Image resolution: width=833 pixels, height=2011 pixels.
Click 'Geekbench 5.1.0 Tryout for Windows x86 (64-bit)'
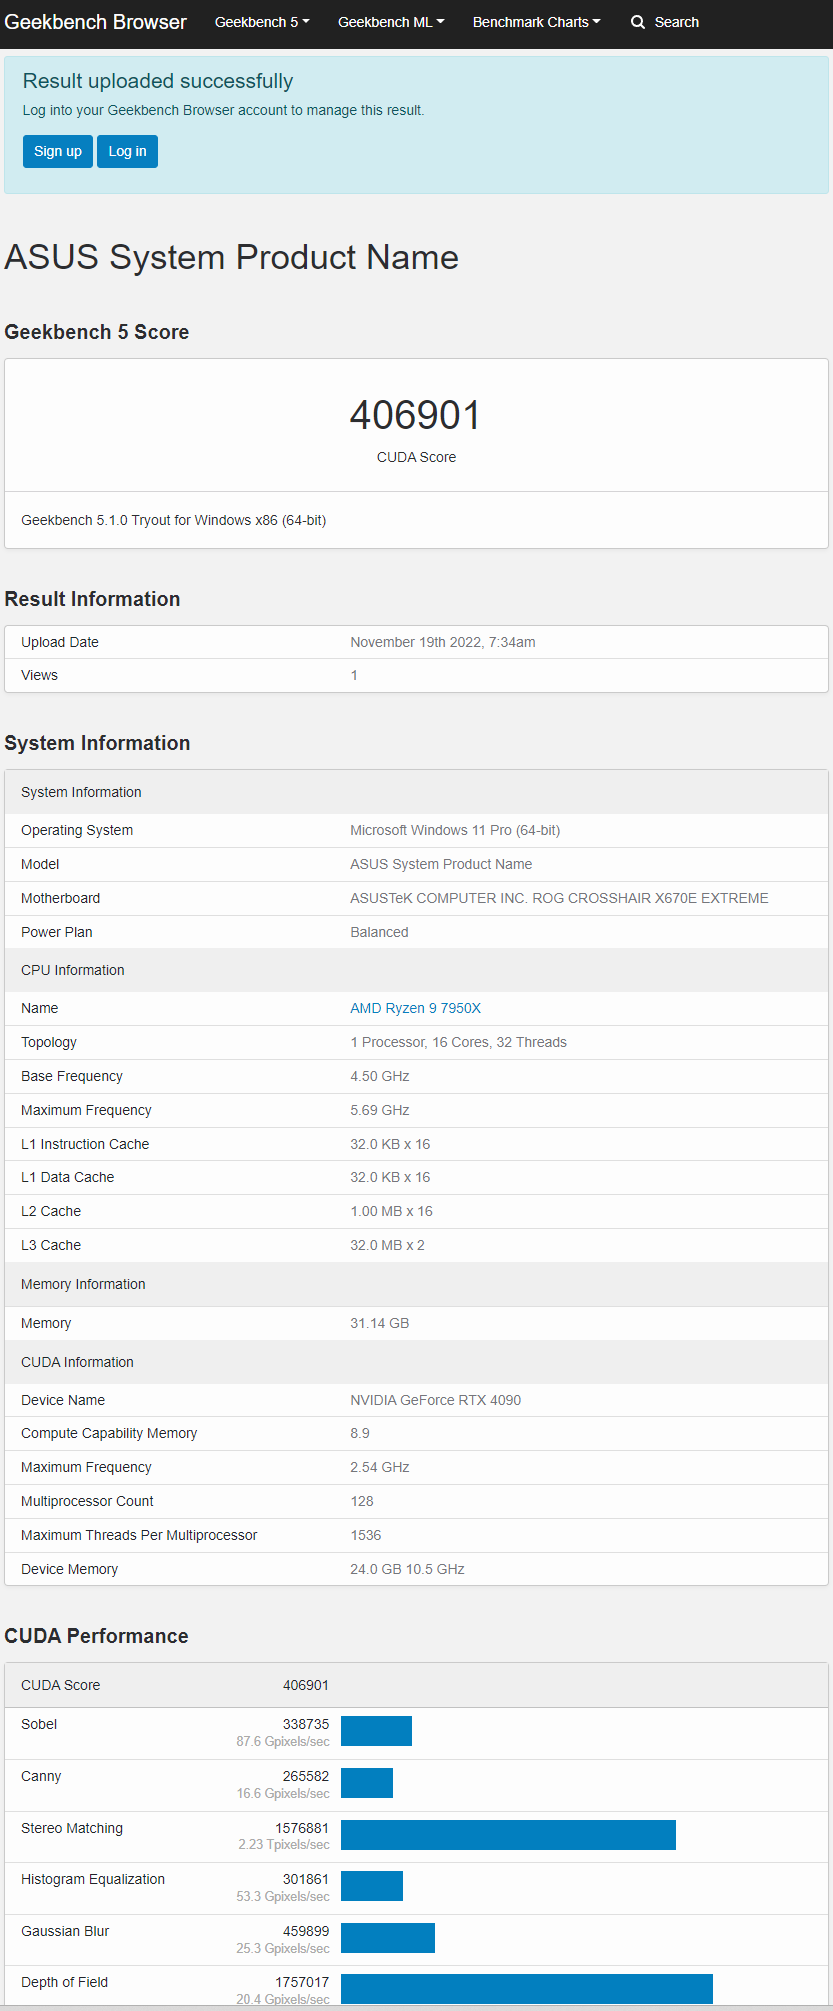tap(174, 520)
